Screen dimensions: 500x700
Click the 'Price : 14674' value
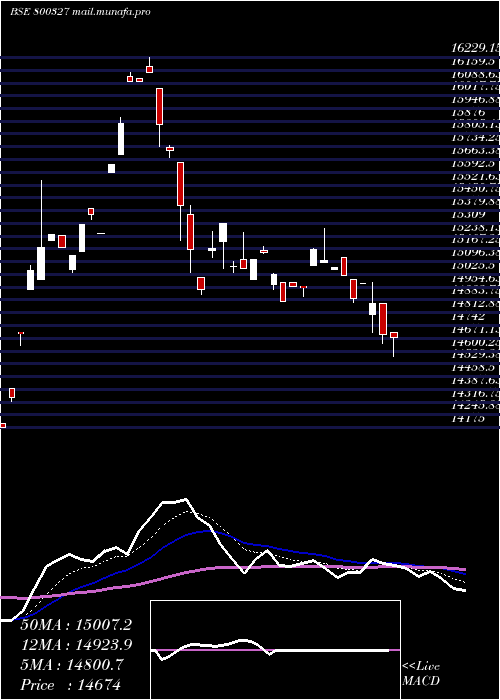click(71, 685)
